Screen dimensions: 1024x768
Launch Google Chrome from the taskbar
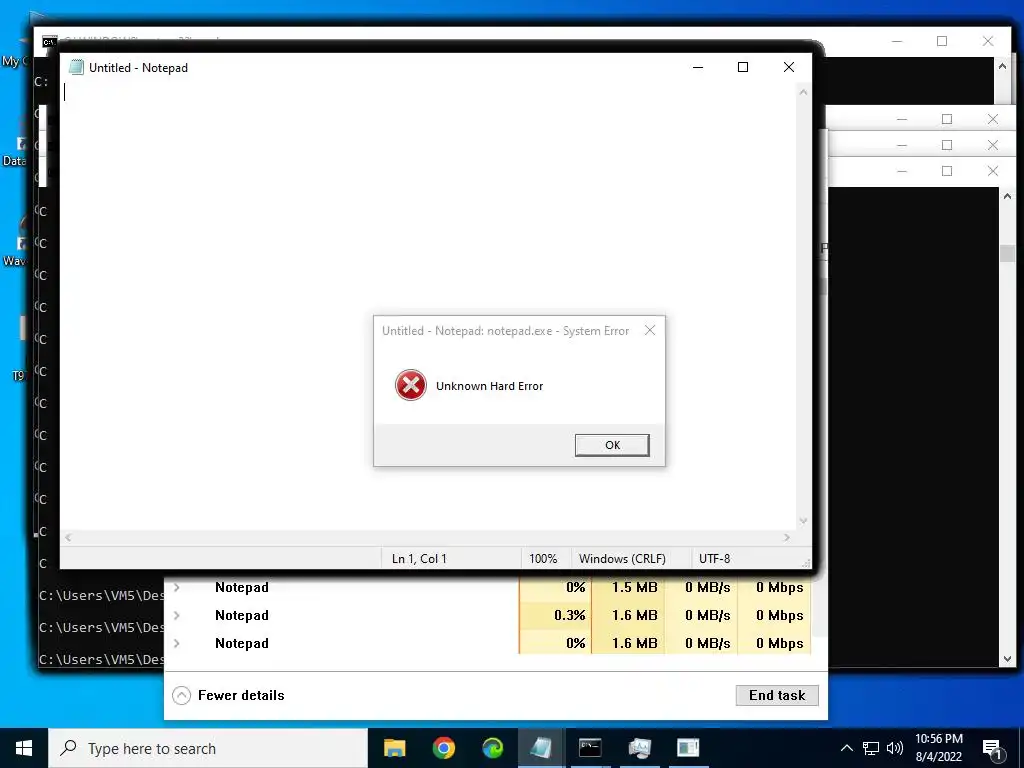(443, 748)
